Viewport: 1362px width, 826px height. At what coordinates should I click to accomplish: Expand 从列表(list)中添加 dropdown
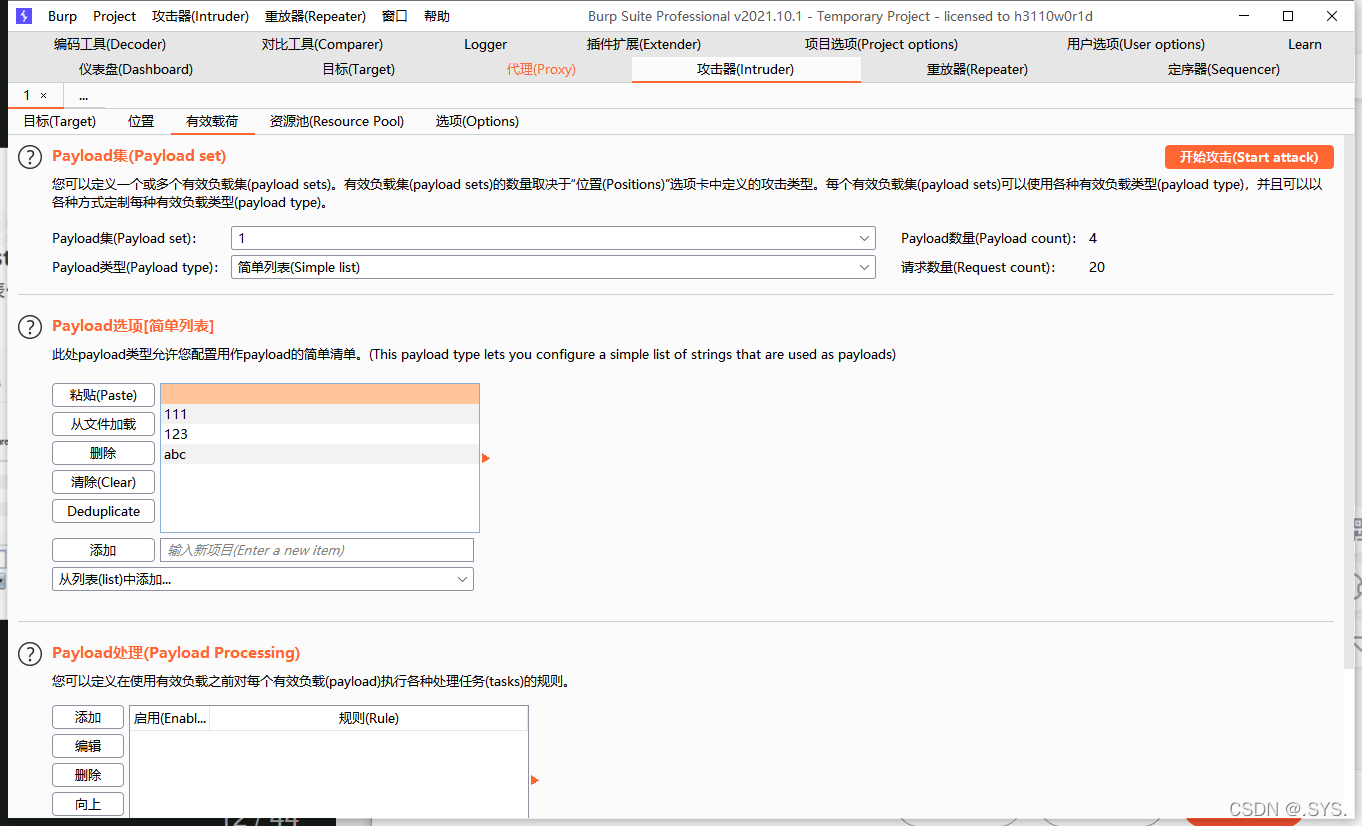click(x=263, y=579)
